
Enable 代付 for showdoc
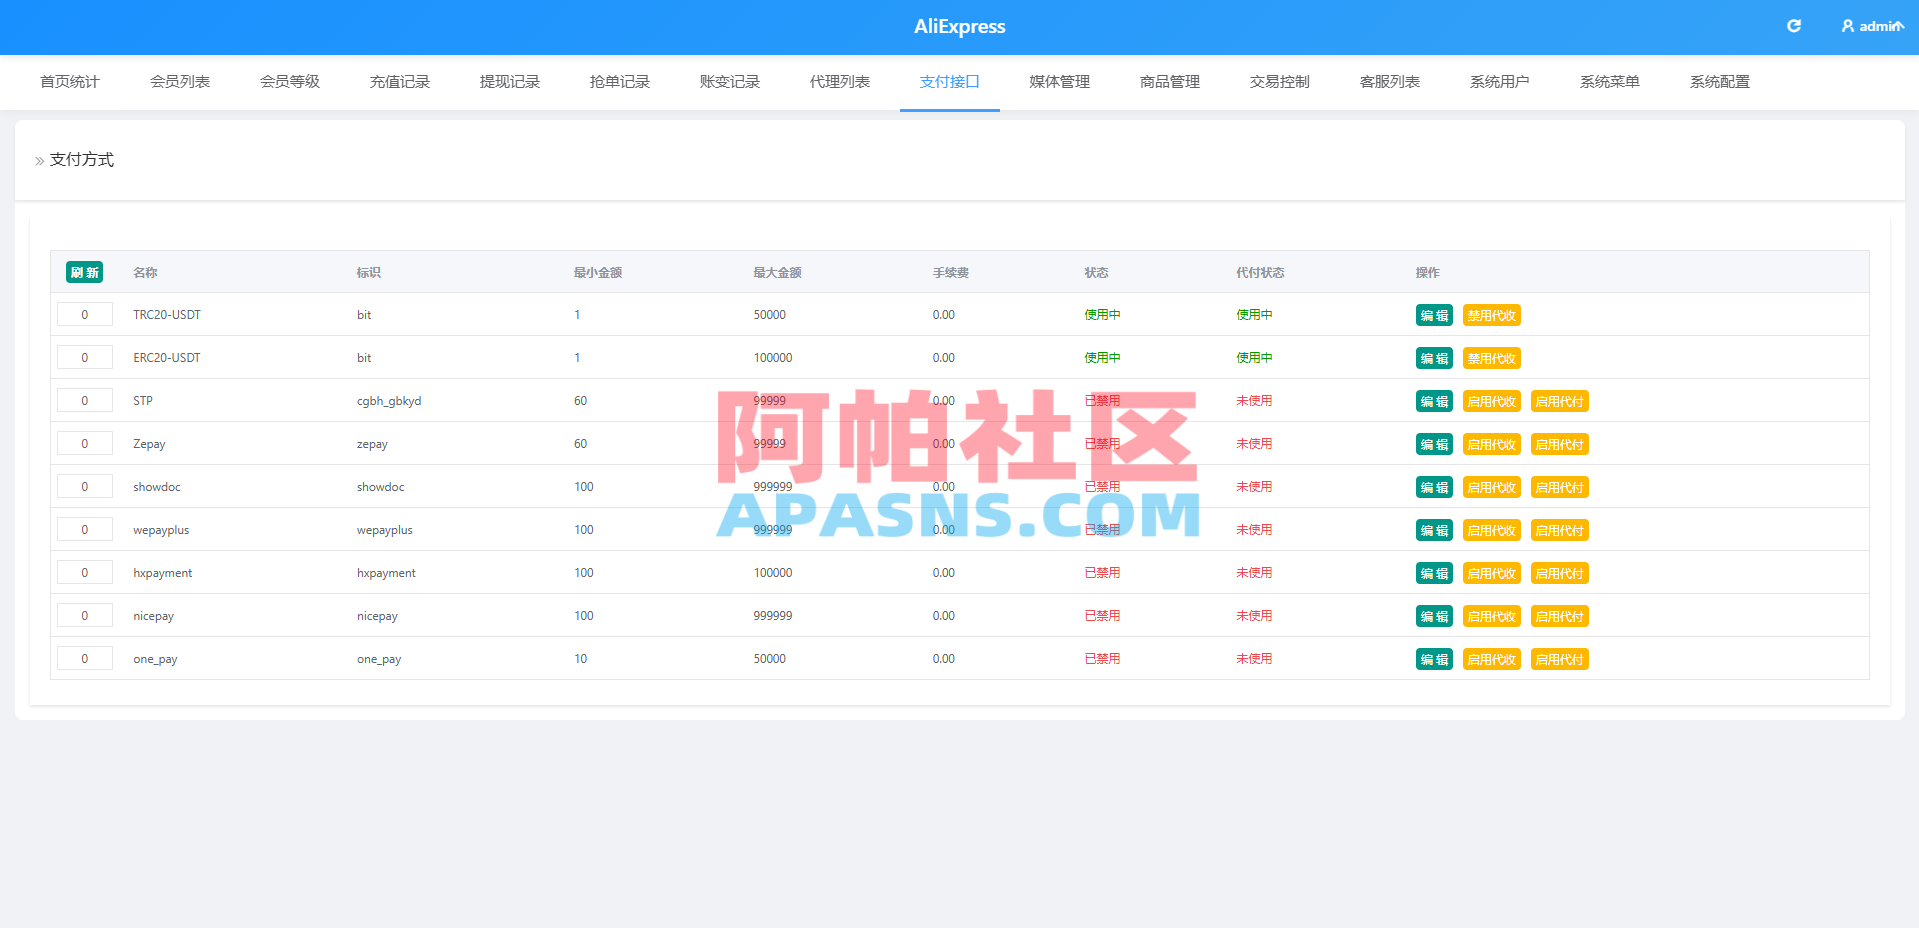1560,487
